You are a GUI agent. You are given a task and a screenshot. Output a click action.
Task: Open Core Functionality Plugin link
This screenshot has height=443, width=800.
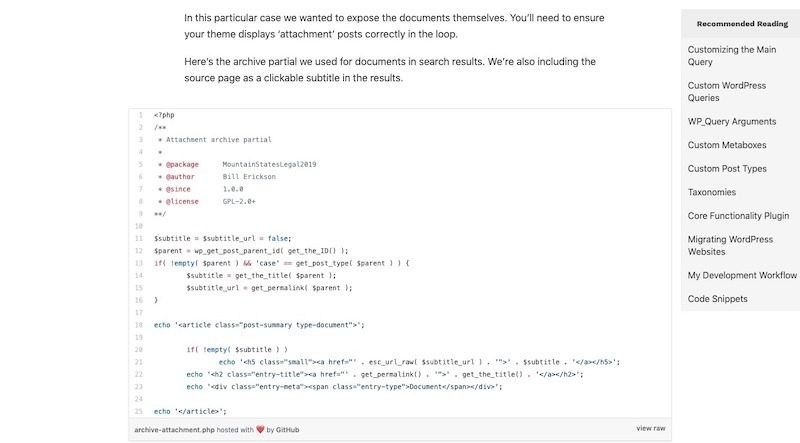pos(738,215)
